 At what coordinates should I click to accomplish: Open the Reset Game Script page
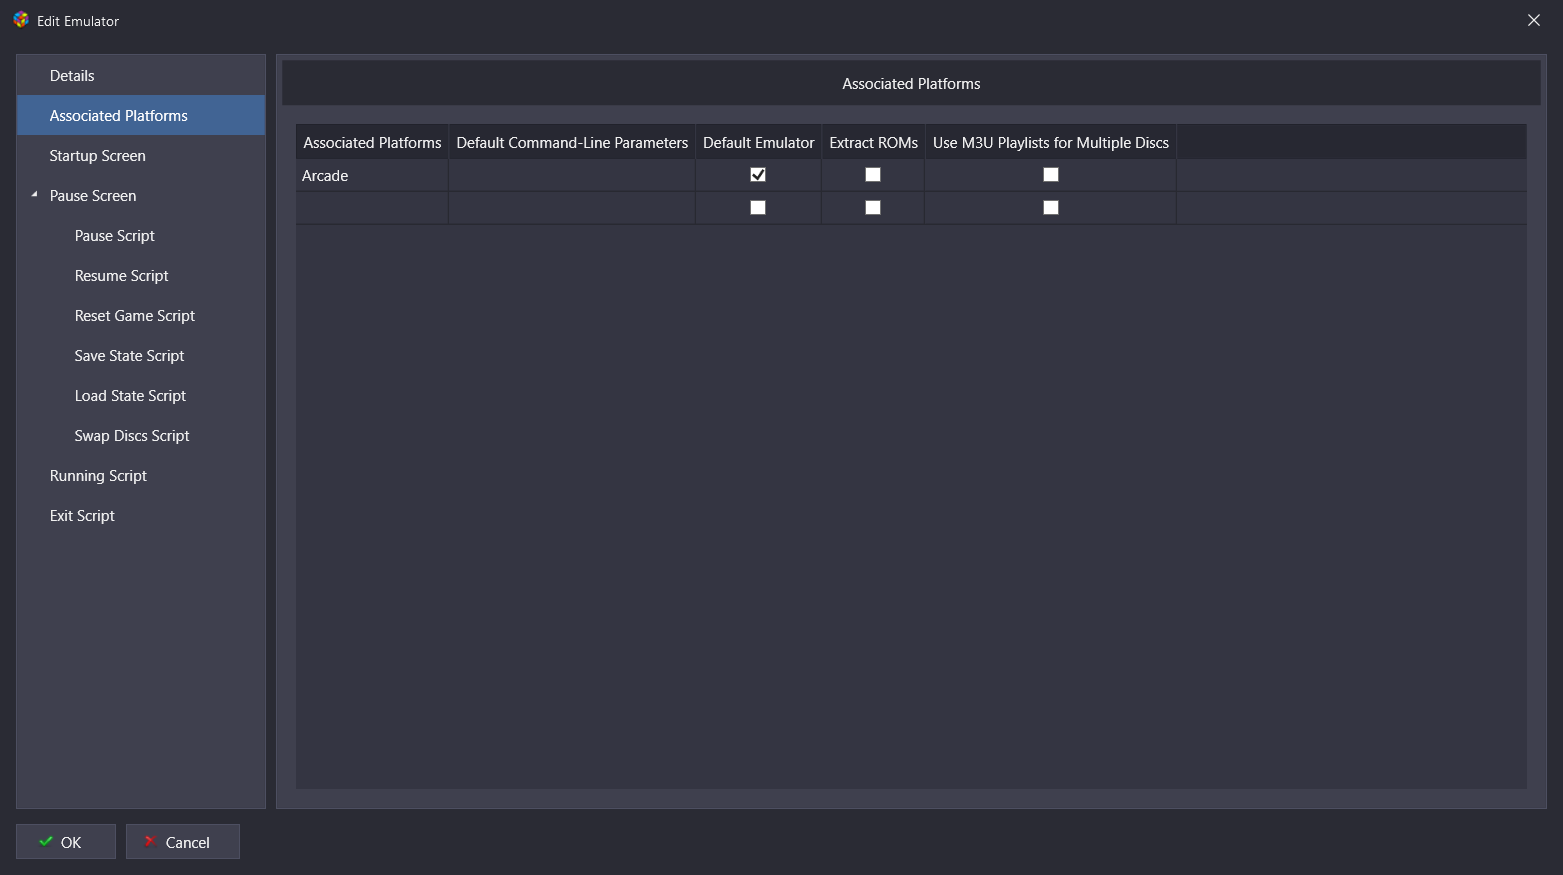[141, 316]
